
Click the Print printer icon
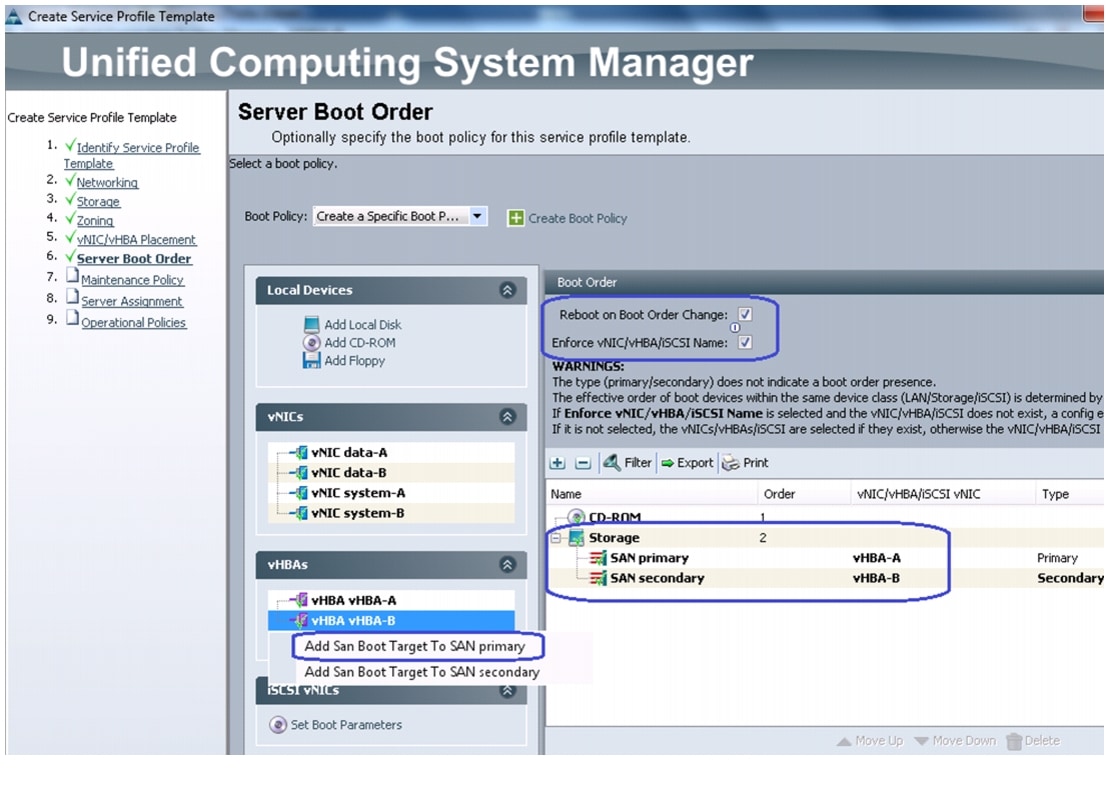731,463
